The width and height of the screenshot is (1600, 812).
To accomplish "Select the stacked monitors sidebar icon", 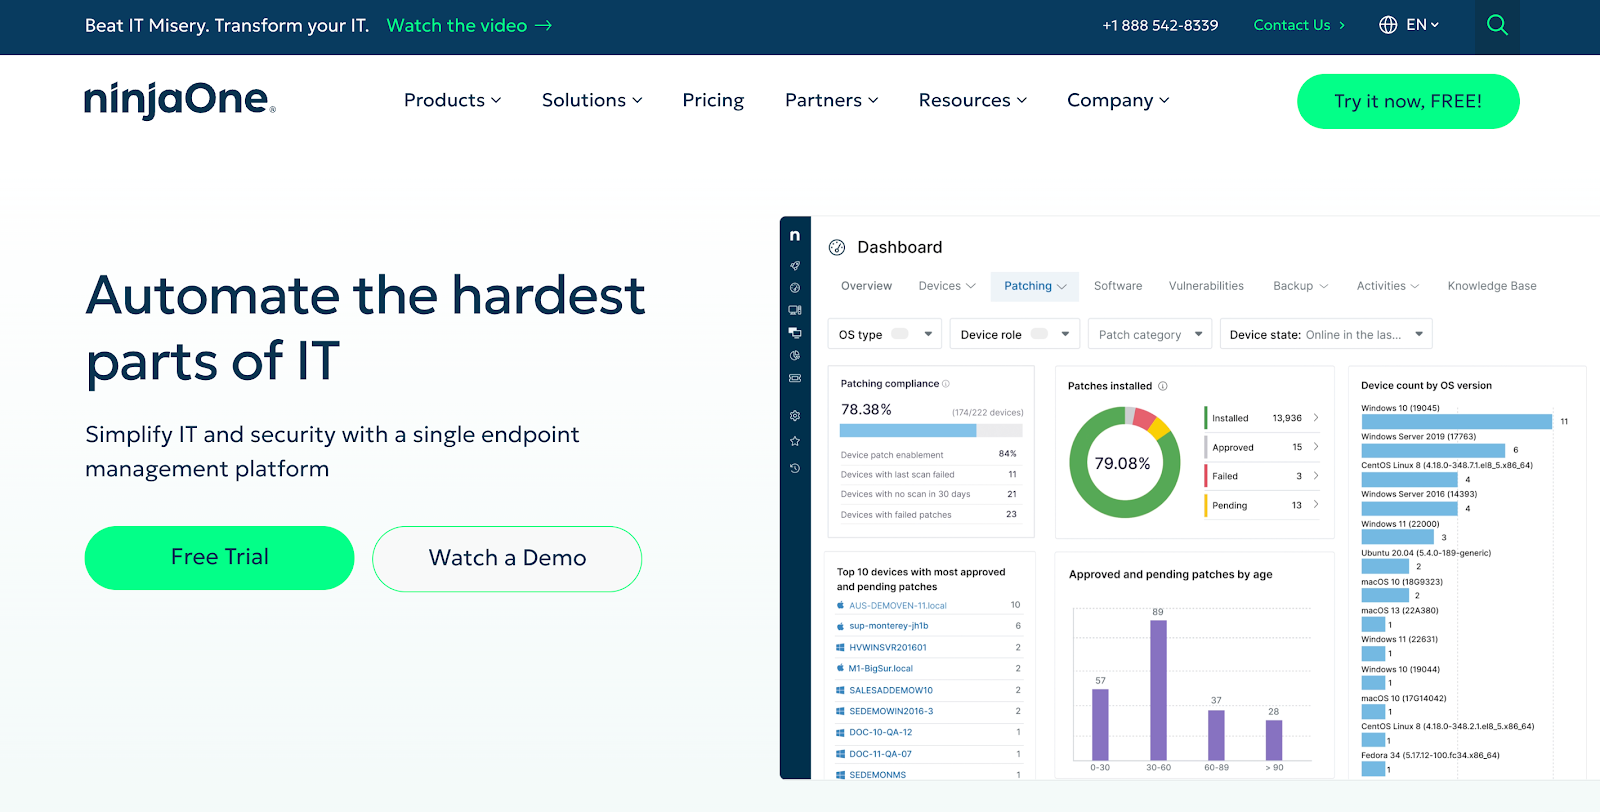I will 795,333.
